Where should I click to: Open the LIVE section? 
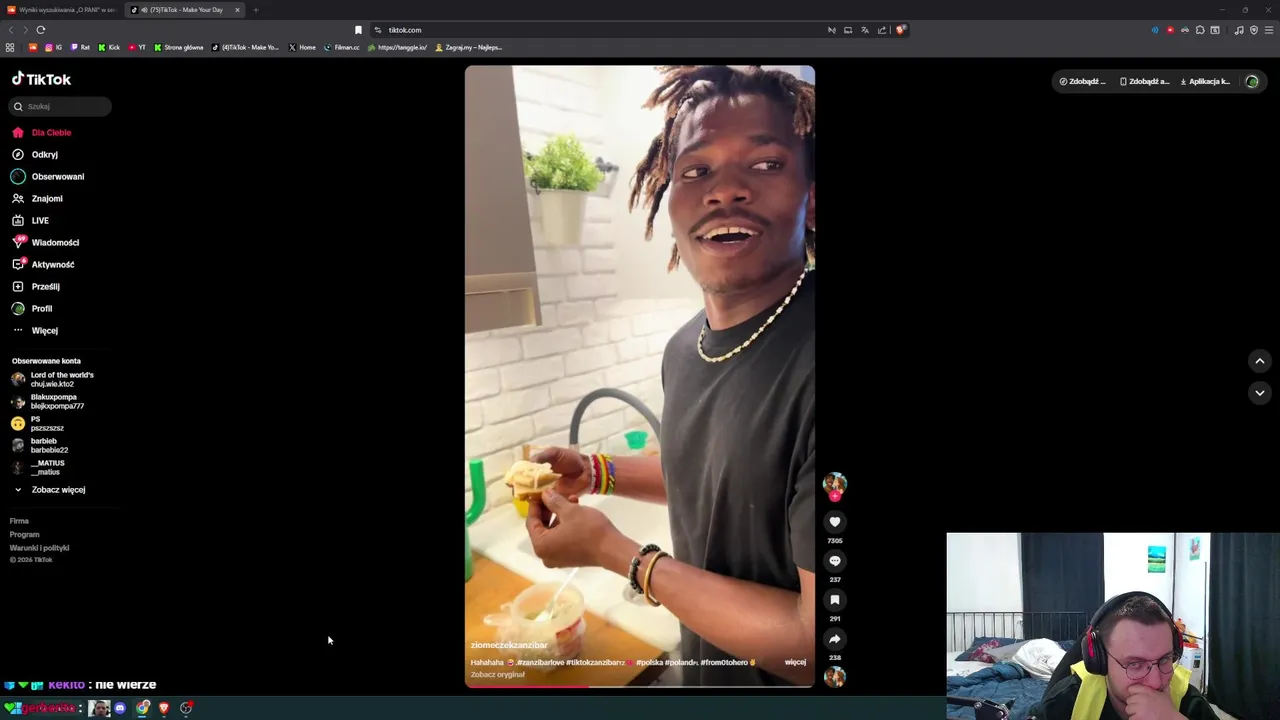(30, 220)
